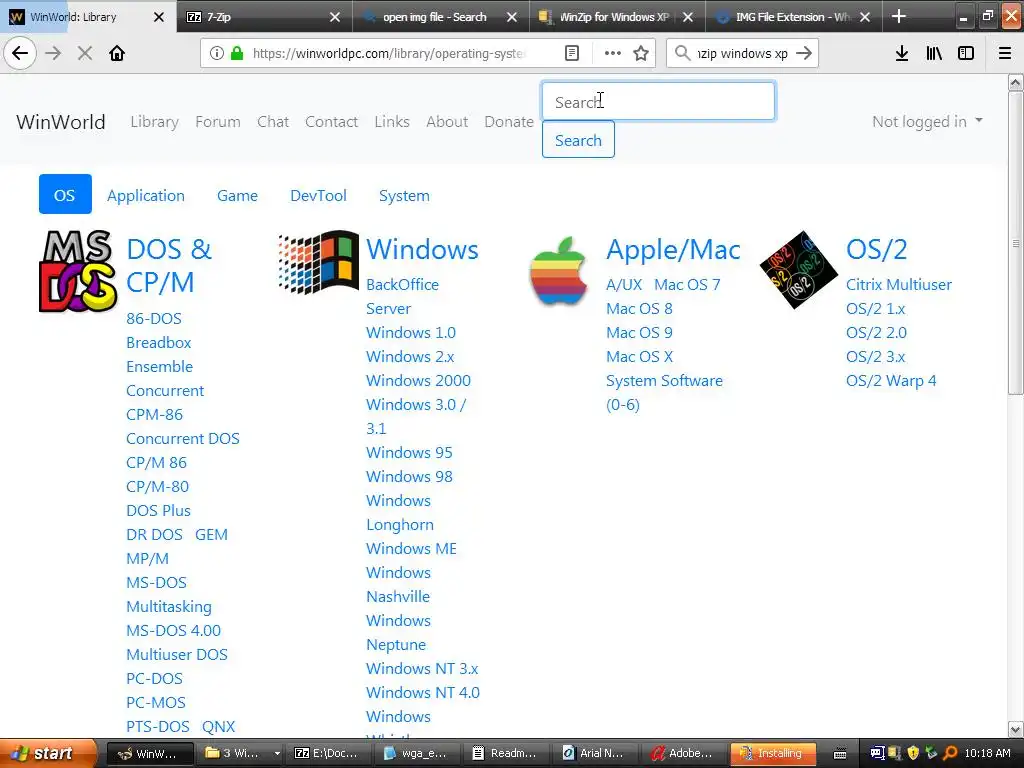Click the scrollbar up arrow

coord(1015,82)
